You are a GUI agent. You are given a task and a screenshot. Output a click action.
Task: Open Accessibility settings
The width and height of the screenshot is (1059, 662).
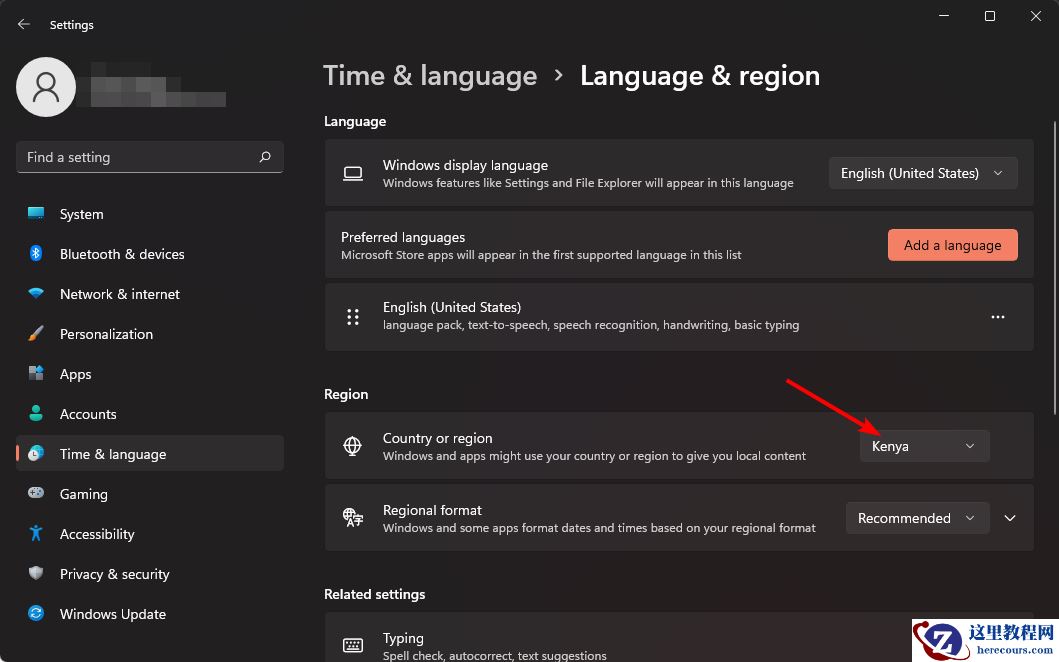96,534
